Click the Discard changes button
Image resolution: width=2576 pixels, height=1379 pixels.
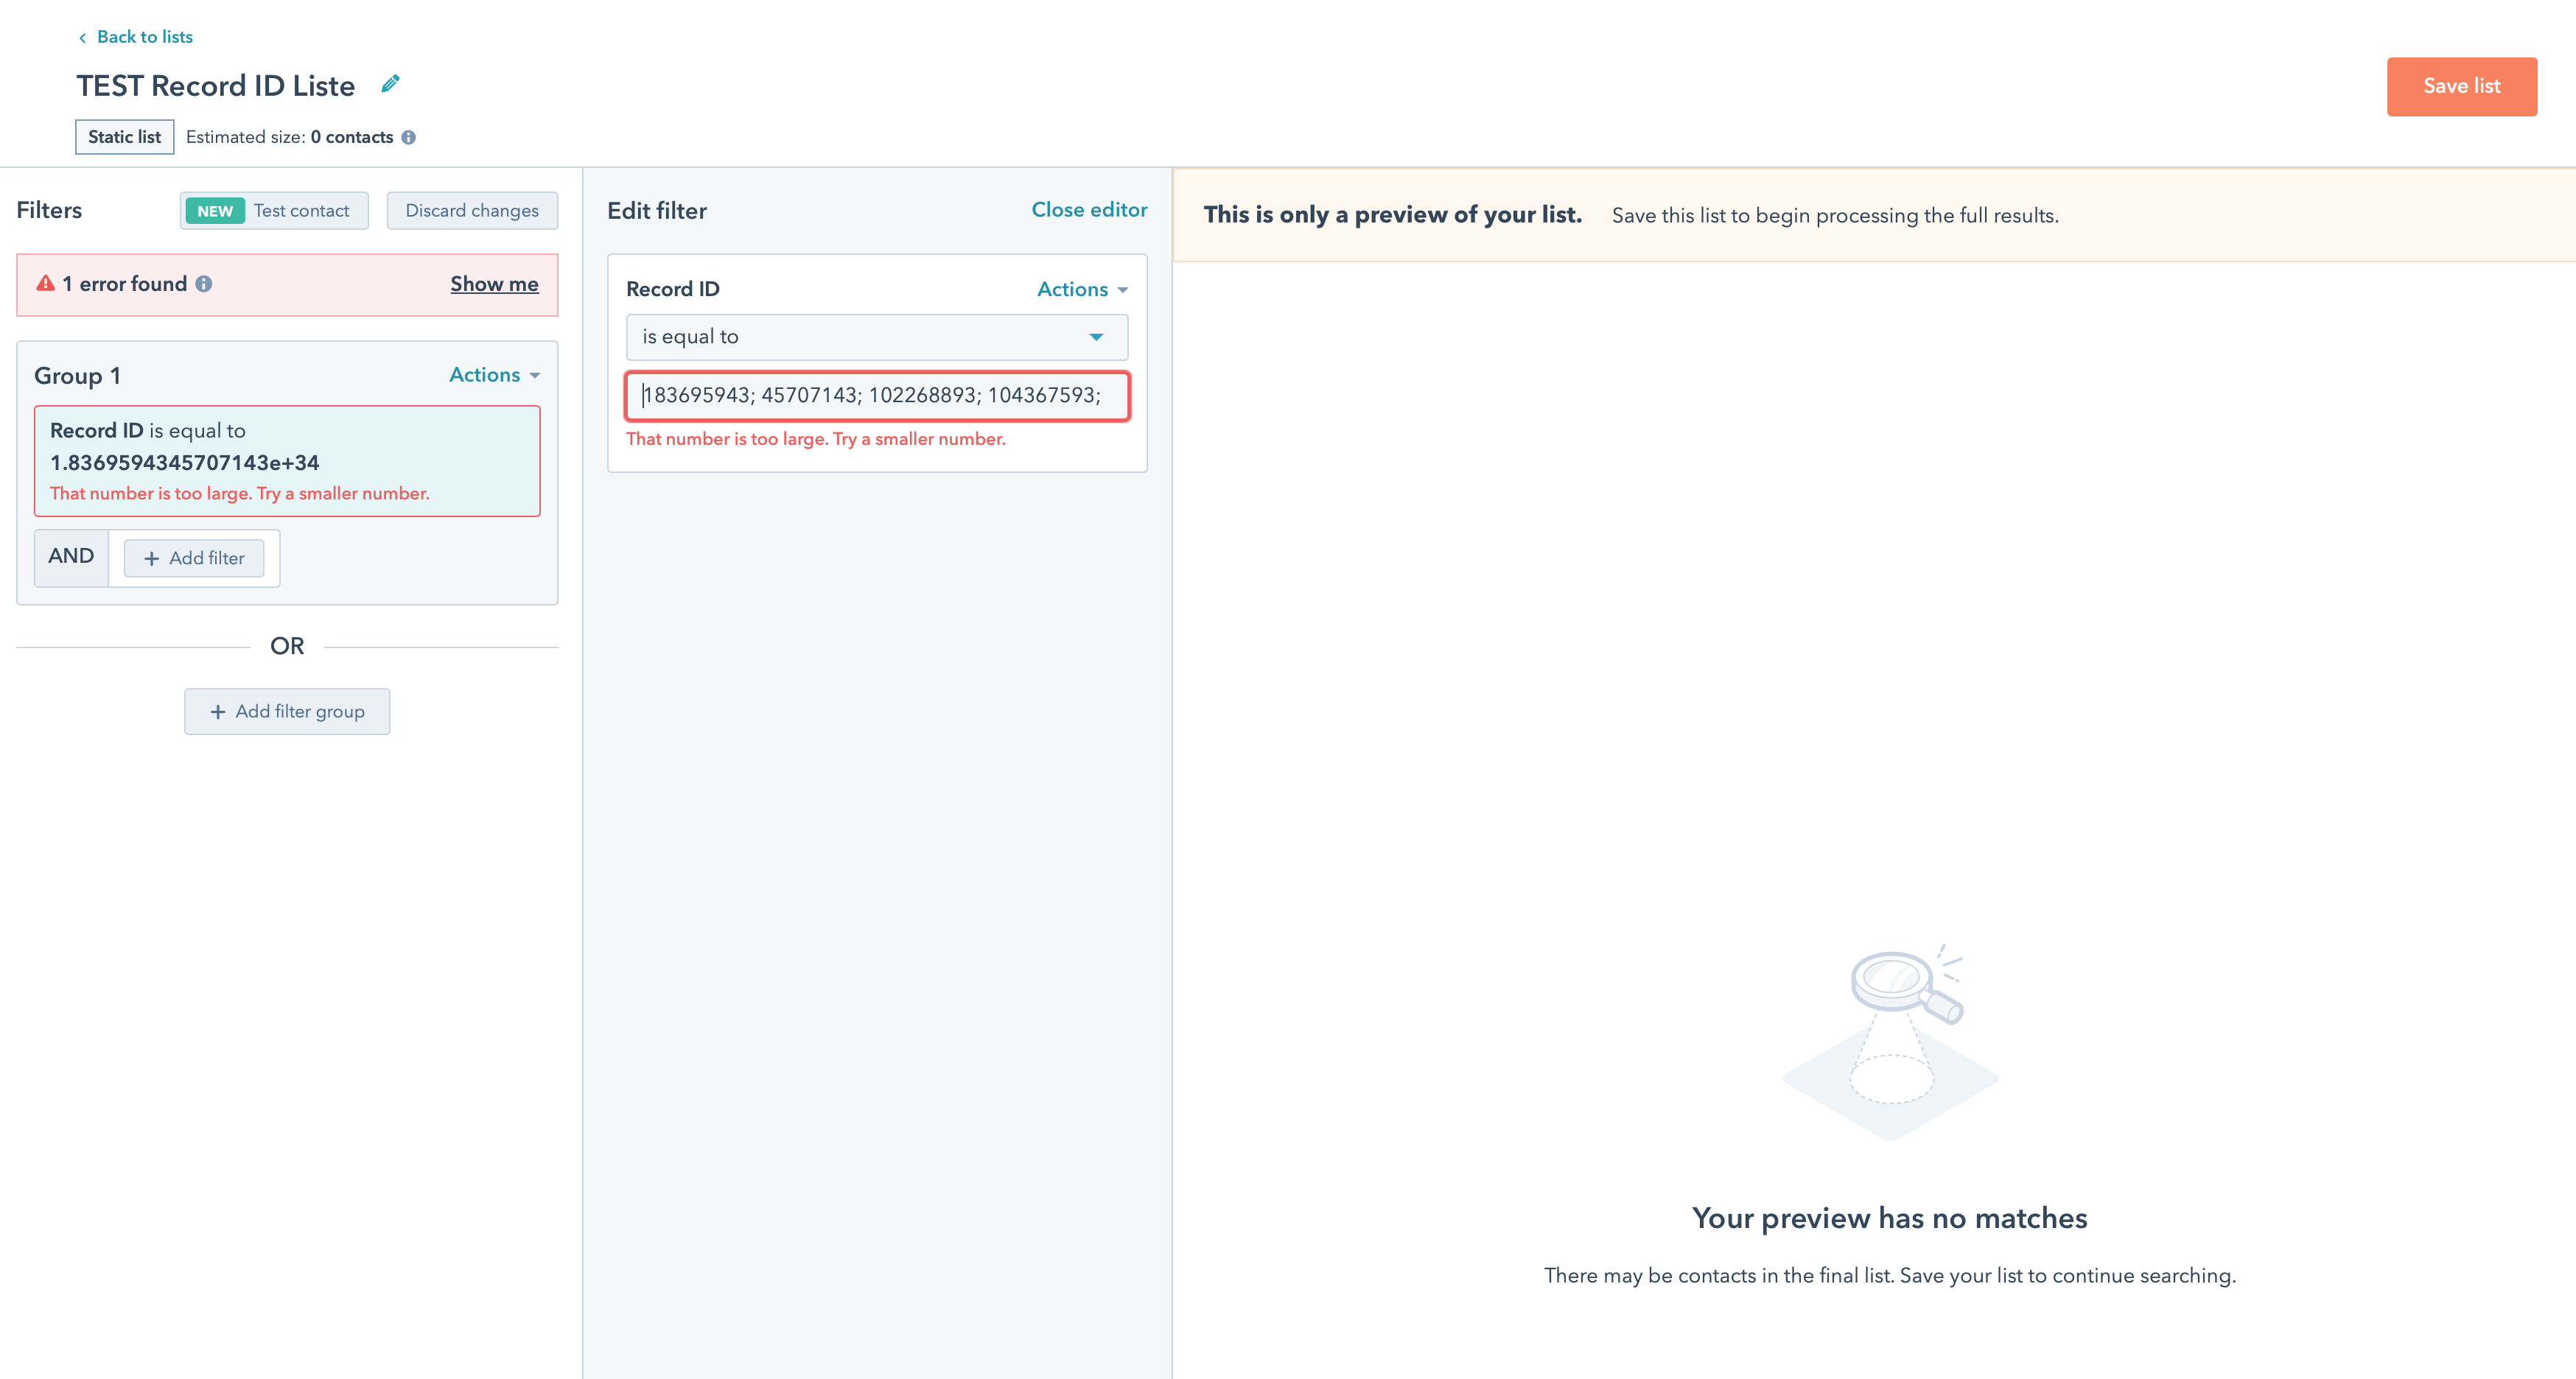472,210
